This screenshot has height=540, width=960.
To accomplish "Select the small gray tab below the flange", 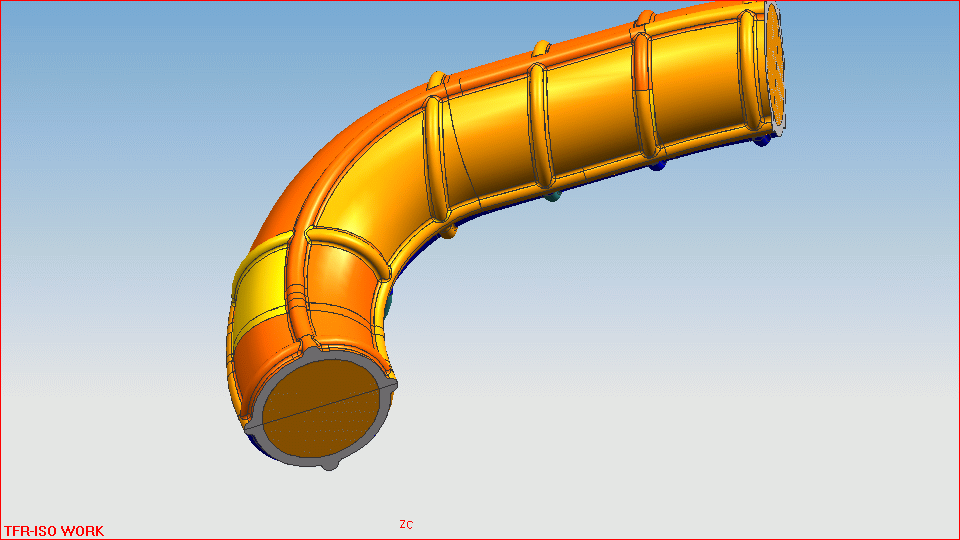I will click(x=329, y=465).
